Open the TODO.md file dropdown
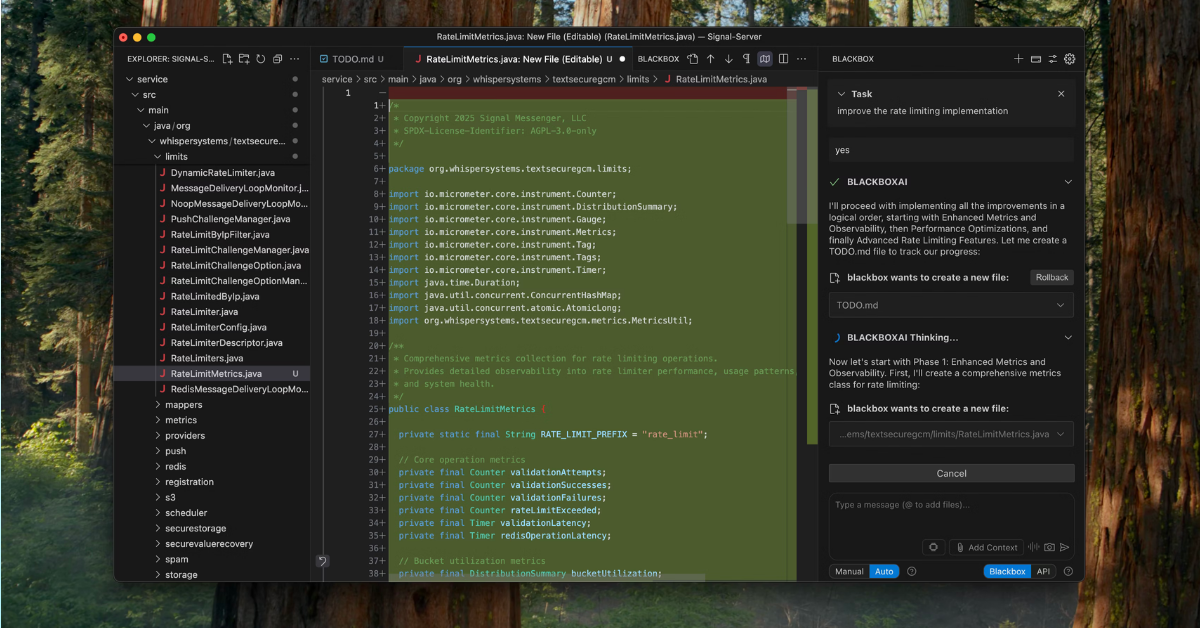This screenshot has width=1200, height=628. (1060, 305)
